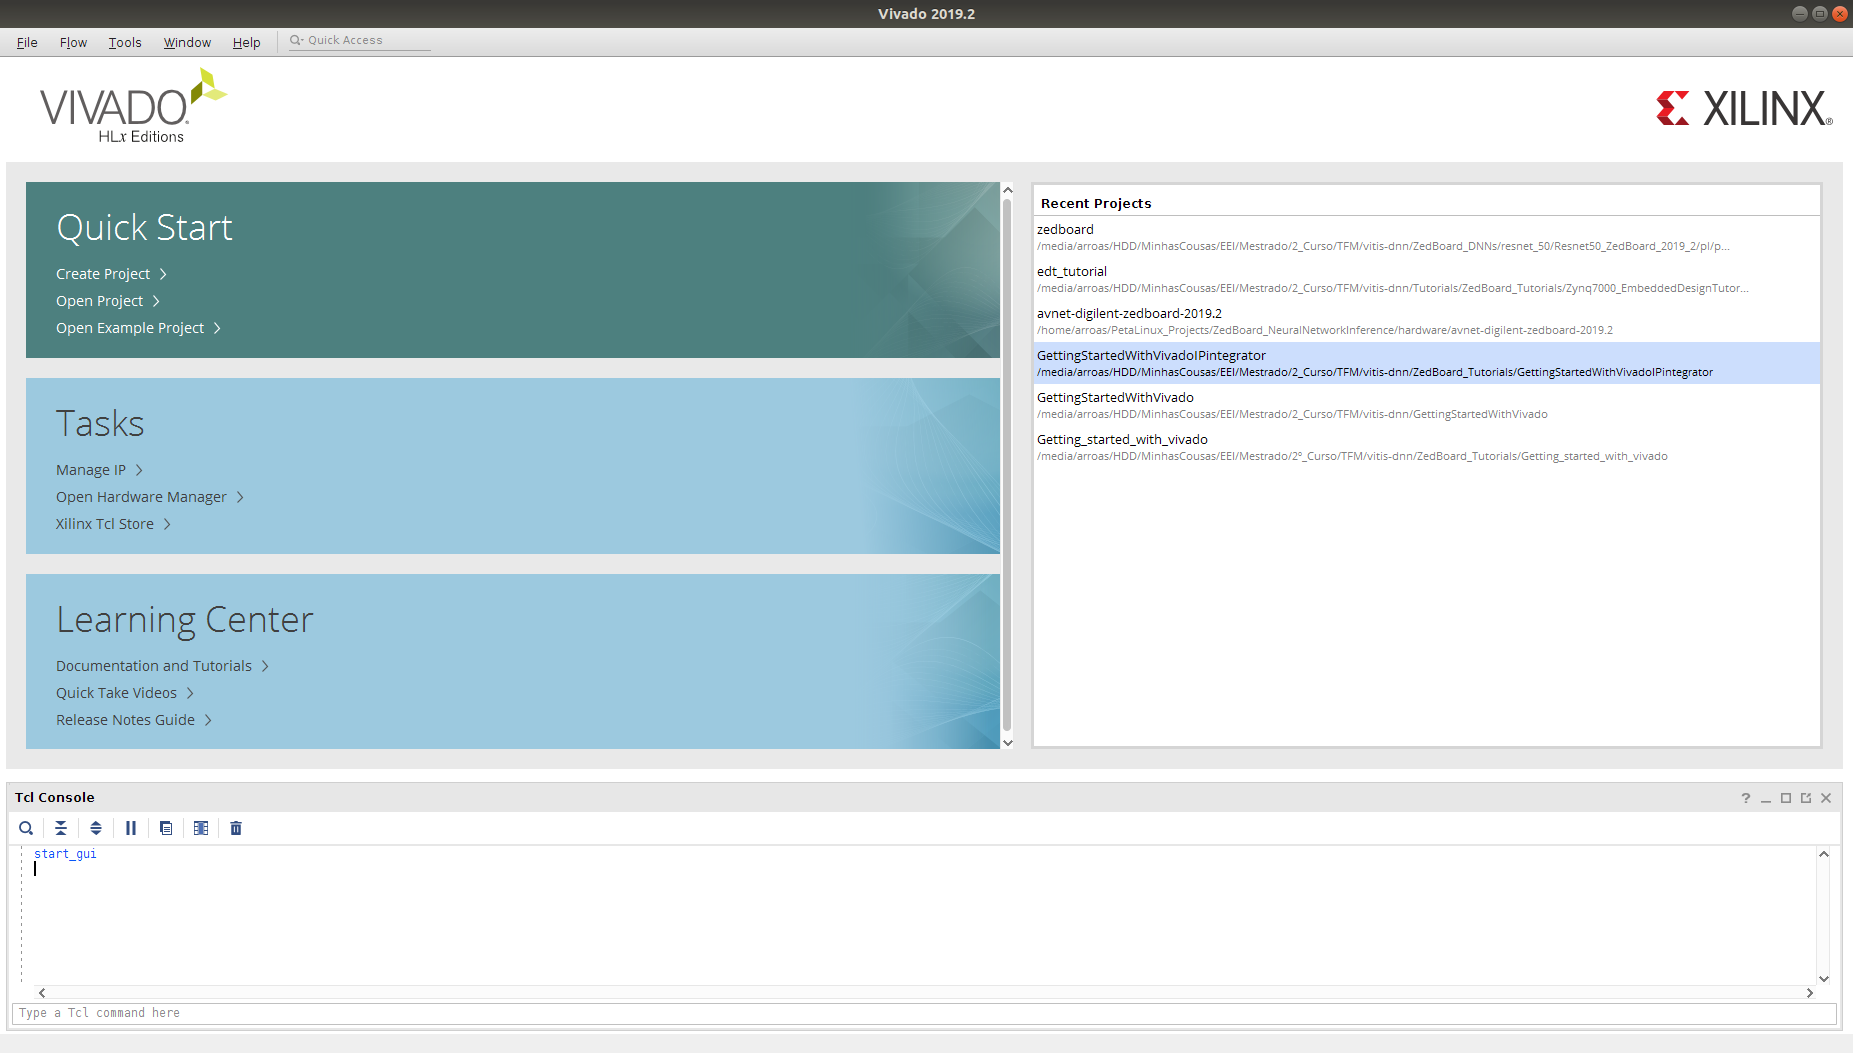Expand chevron next to Open Hardware Manager

click(x=240, y=497)
